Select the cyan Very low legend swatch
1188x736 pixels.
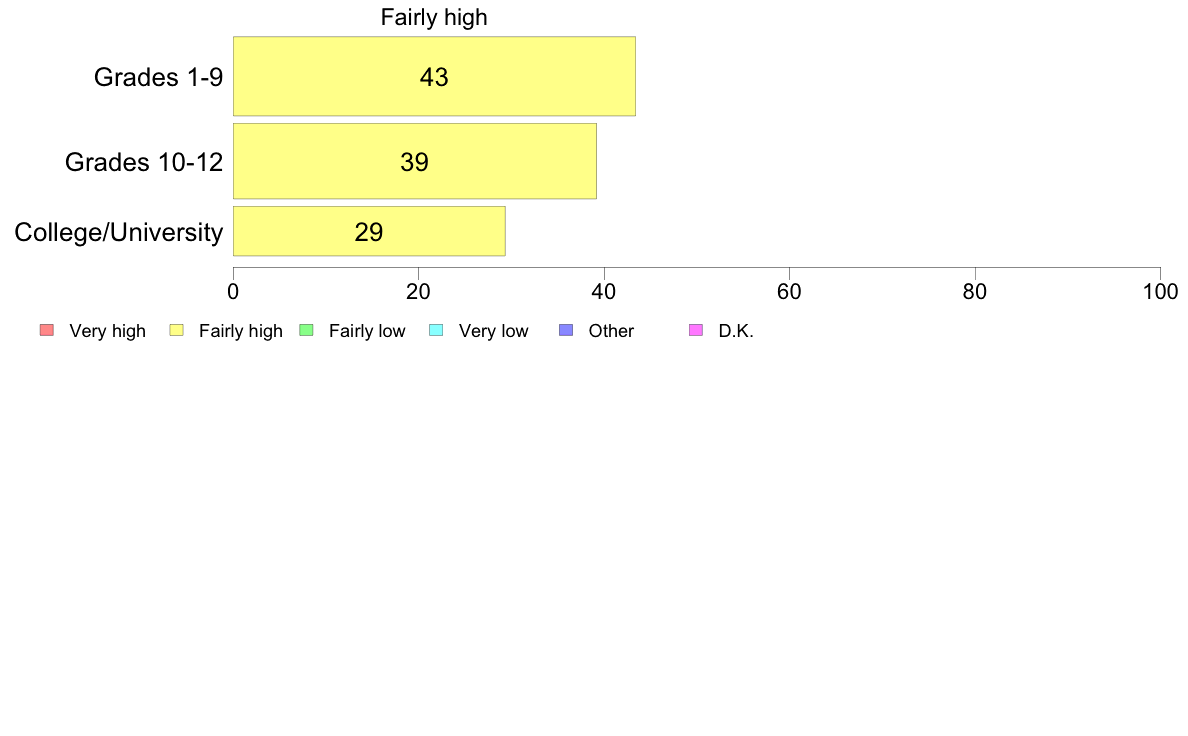(436, 330)
